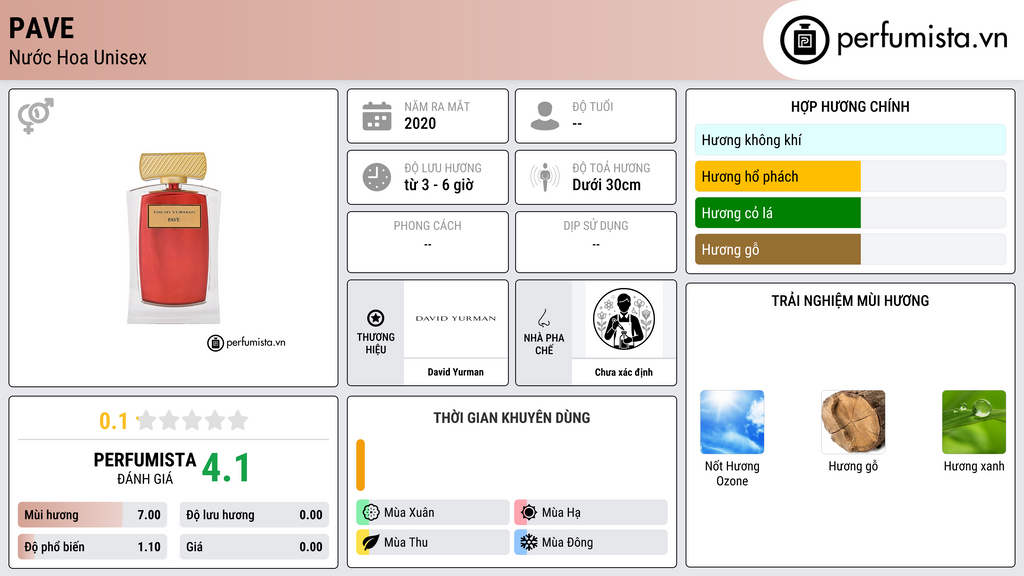The image size is (1024, 576).
Task: Click the snowflake icon for Mùa Đông
Action: pyautogui.click(x=529, y=542)
